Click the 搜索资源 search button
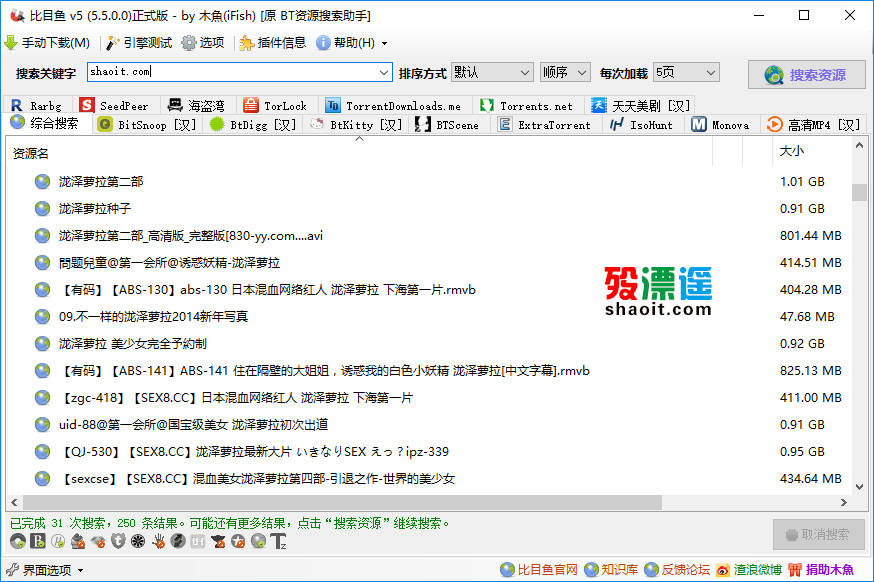Viewport: 874px width, 582px height. click(806, 74)
